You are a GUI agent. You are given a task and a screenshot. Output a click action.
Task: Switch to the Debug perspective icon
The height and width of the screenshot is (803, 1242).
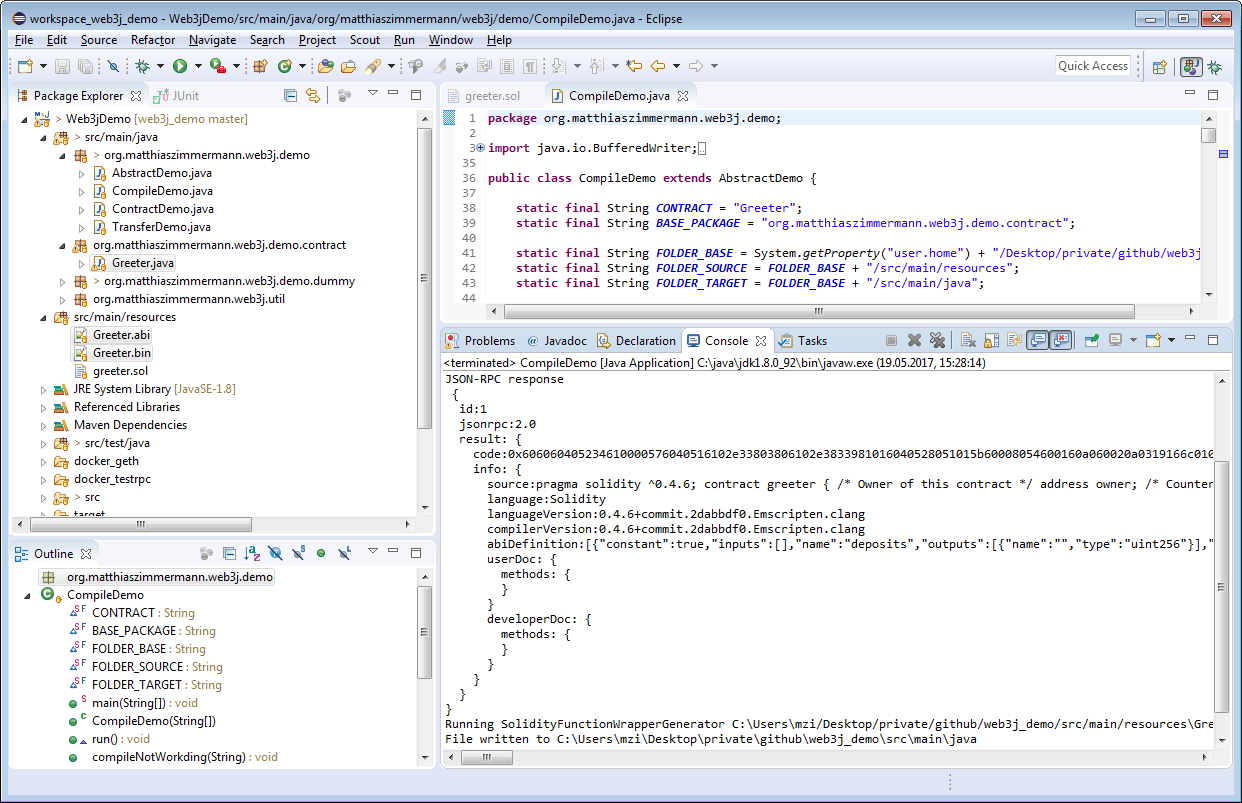pyautogui.click(x=1214, y=67)
